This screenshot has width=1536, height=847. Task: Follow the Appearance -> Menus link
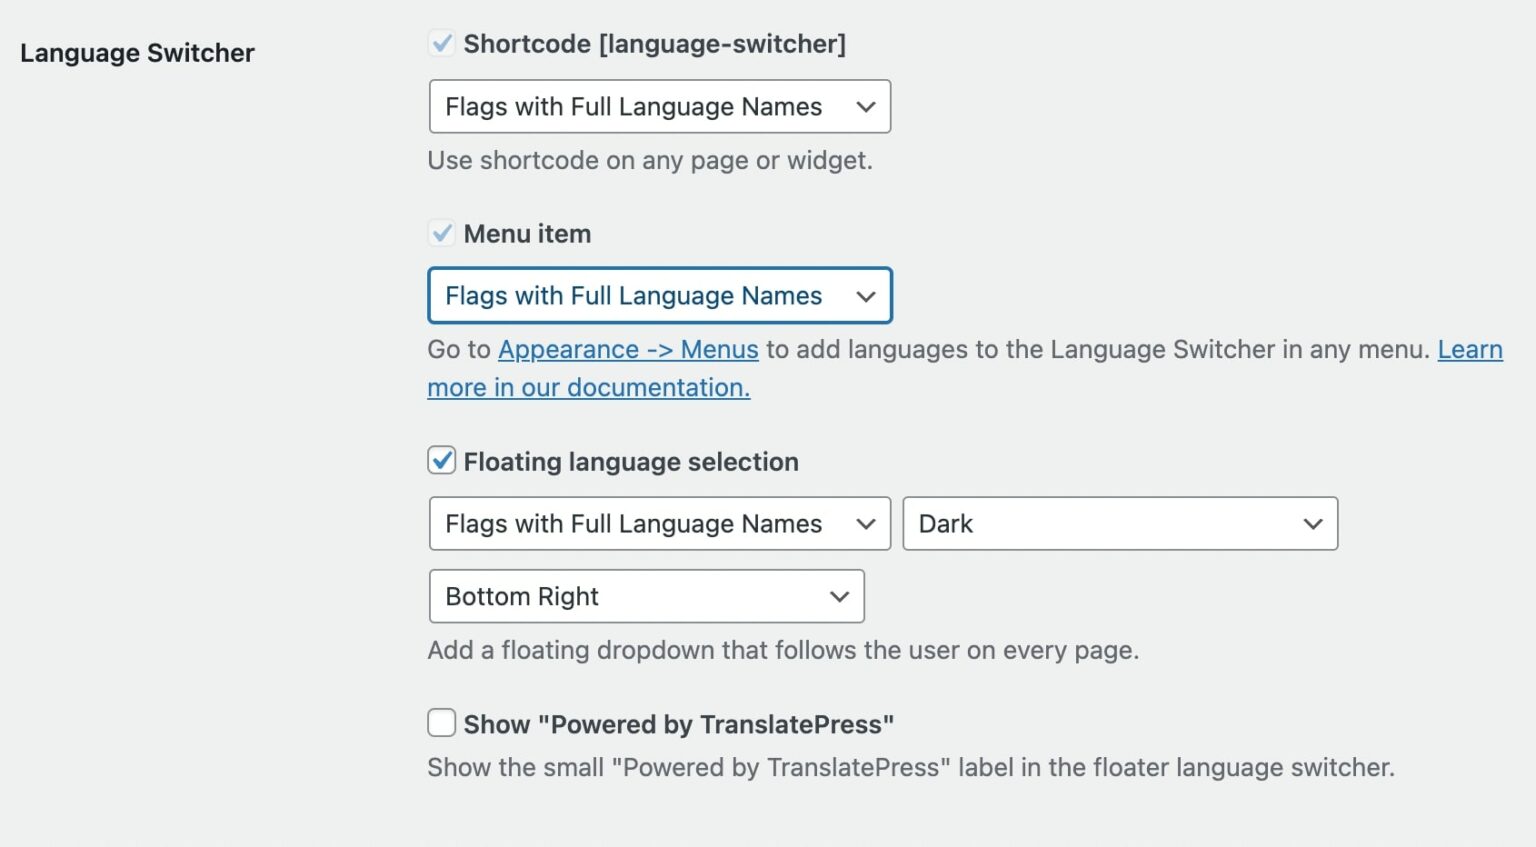pos(628,349)
